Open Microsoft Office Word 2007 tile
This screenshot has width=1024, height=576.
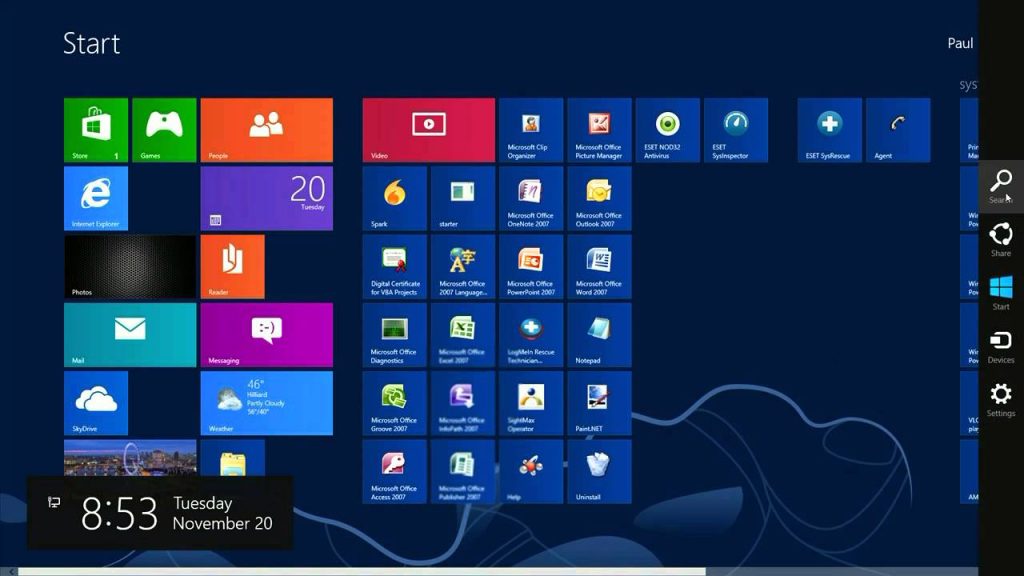coord(599,266)
